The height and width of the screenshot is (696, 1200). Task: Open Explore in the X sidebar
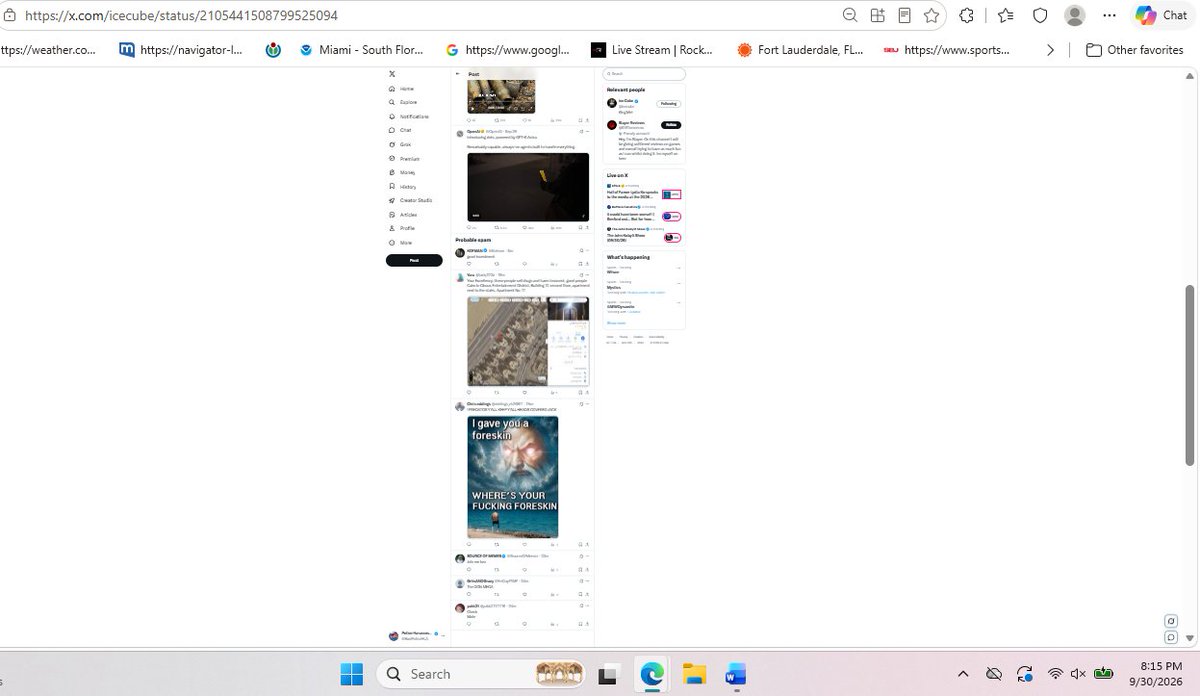tap(403, 103)
